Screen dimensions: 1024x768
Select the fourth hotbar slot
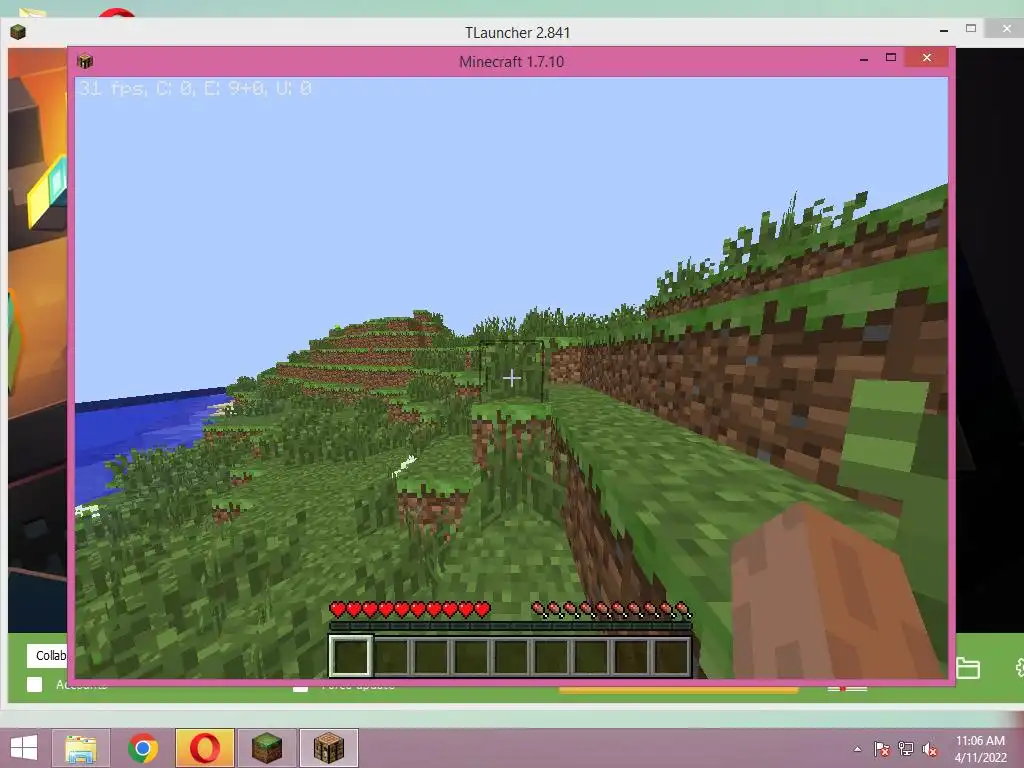[472, 656]
